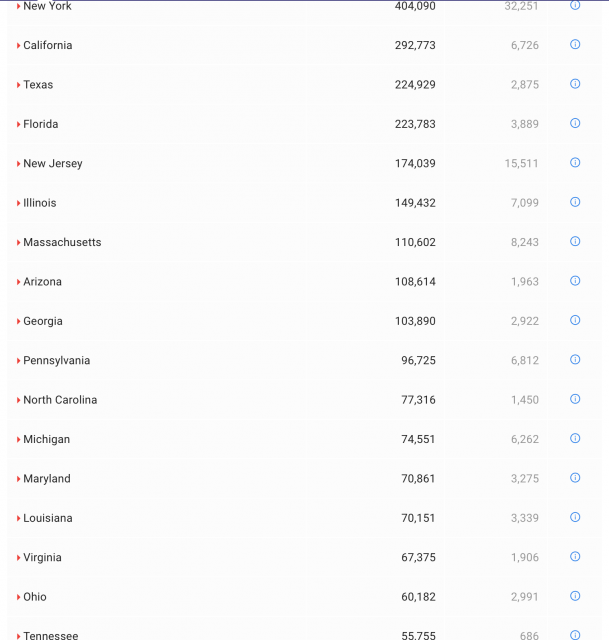
Task: Click info icon beside Michigan
Action: pos(575,438)
